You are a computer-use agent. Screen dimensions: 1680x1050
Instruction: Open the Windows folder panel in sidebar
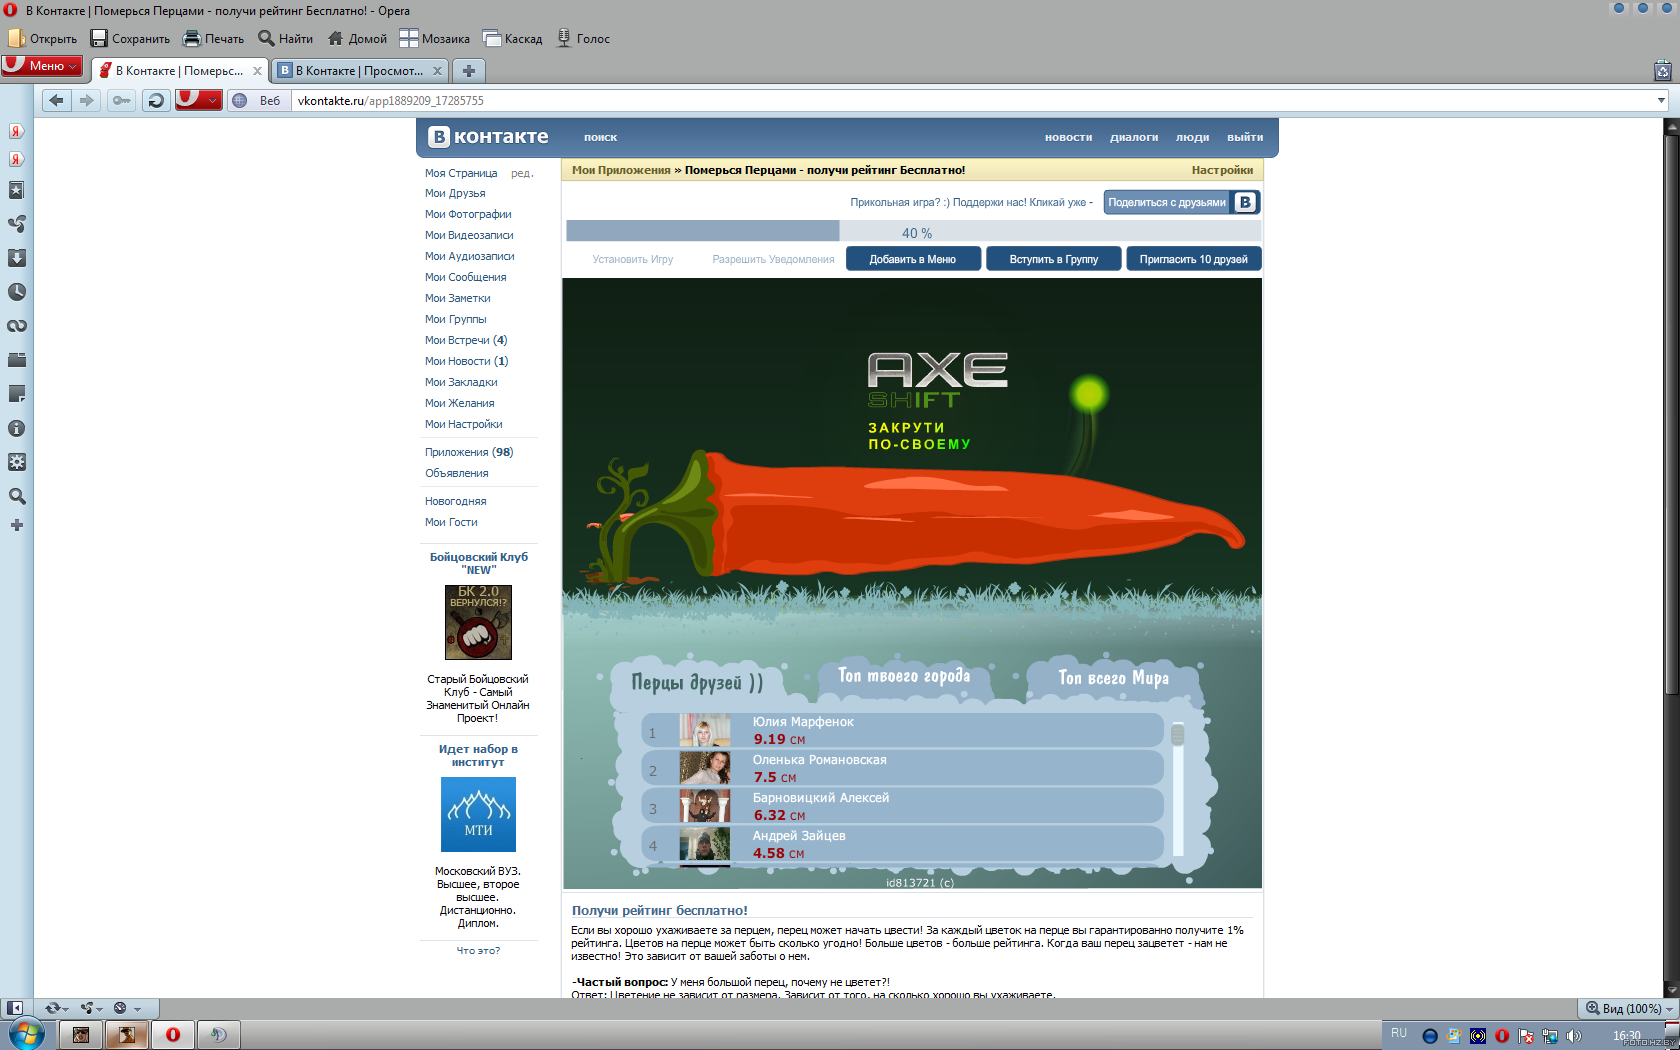point(16,360)
